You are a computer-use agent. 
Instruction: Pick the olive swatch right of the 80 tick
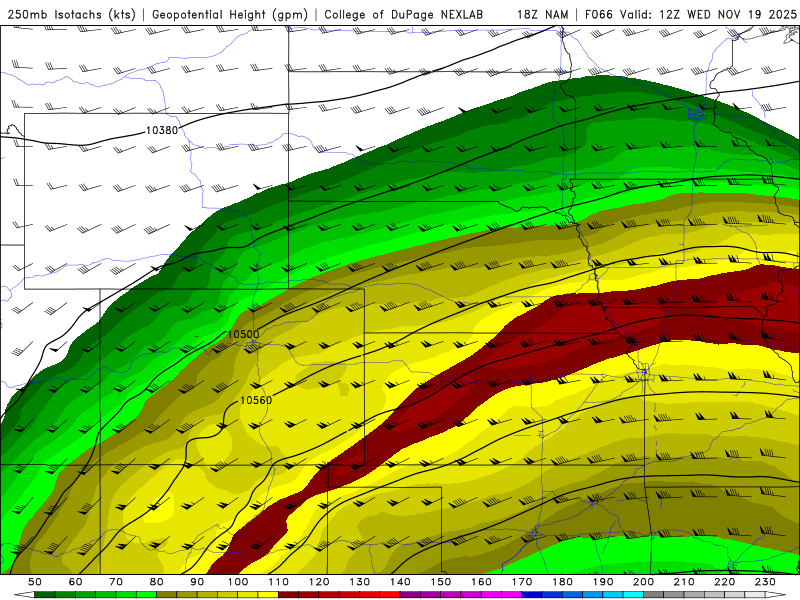point(167,595)
